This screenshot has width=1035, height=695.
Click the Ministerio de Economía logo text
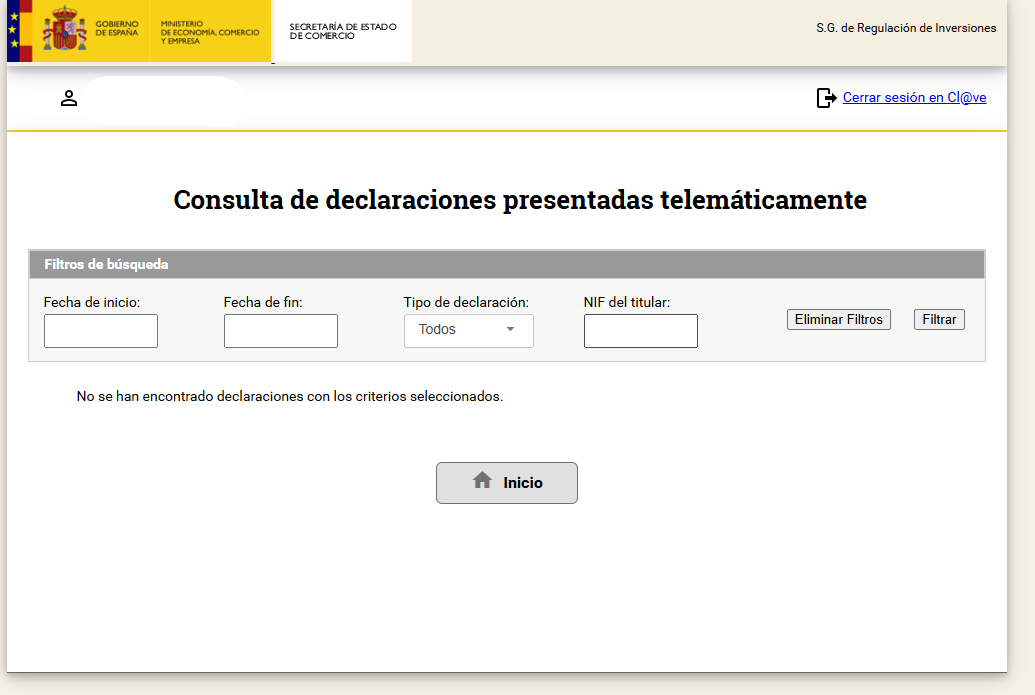(x=209, y=32)
